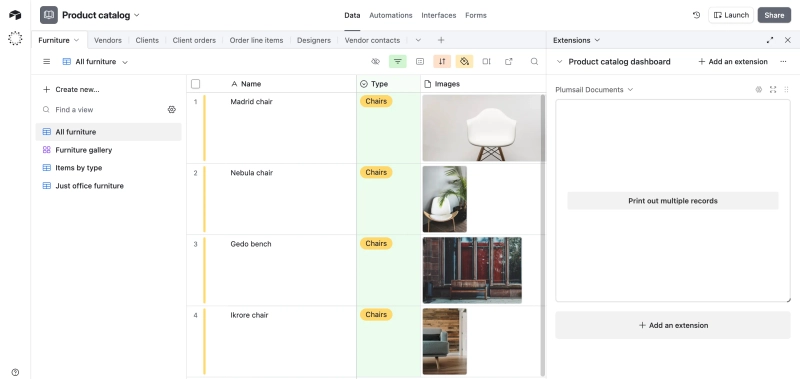Open the orange sort icon
The height and width of the screenshot is (379, 800).
pos(442,62)
